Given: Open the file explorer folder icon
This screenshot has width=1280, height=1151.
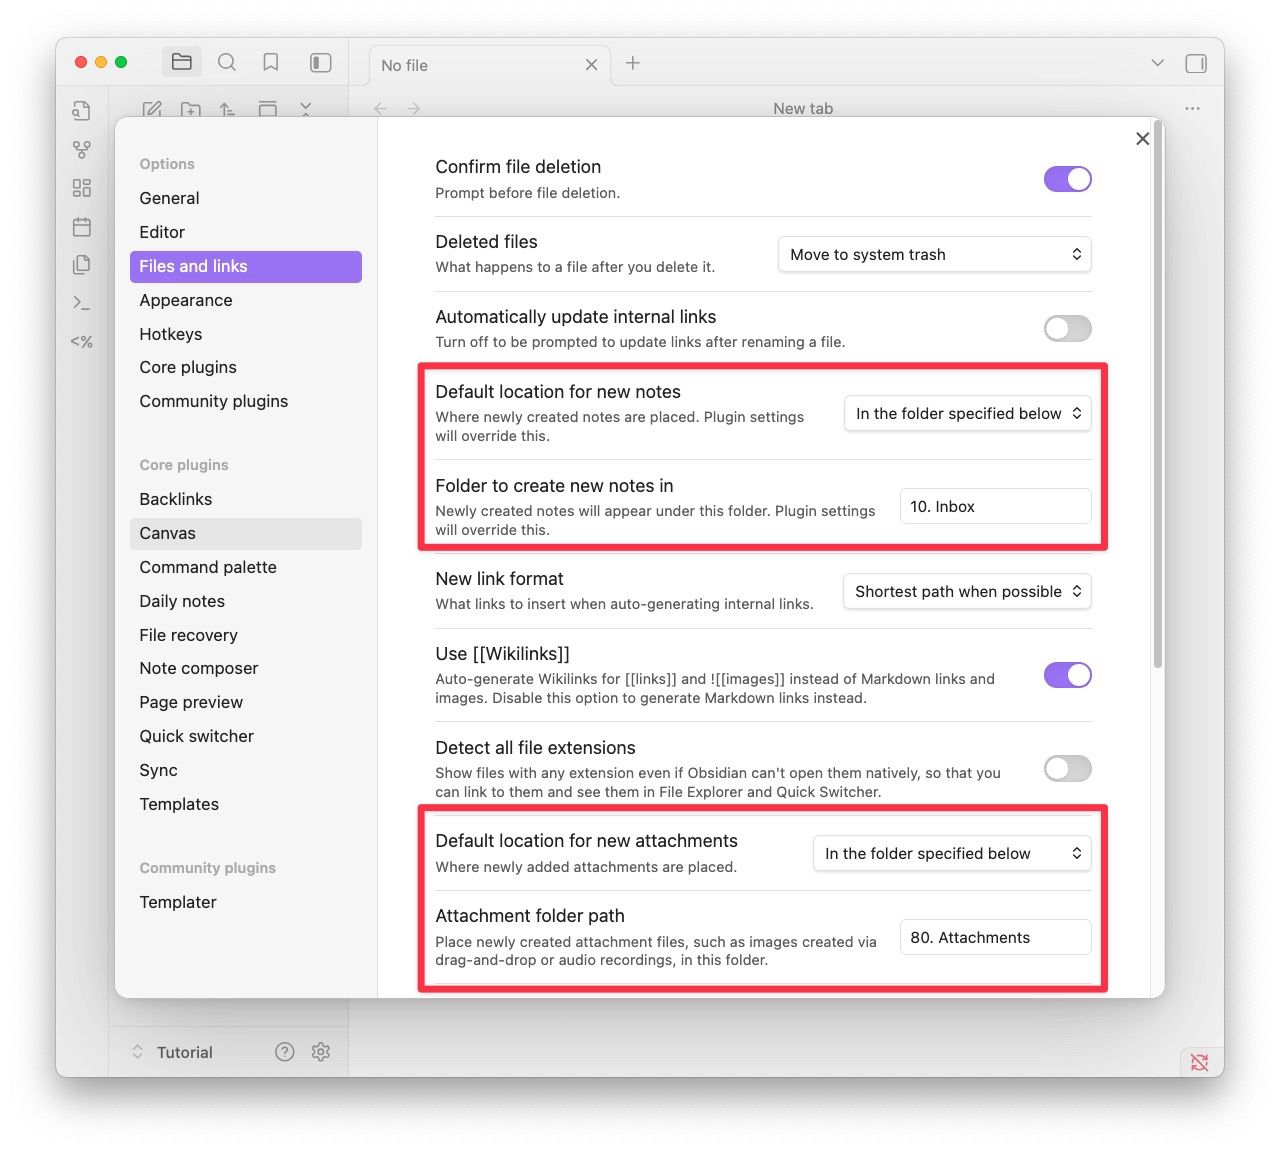Looking at the screenshot, I should (182, 62).
